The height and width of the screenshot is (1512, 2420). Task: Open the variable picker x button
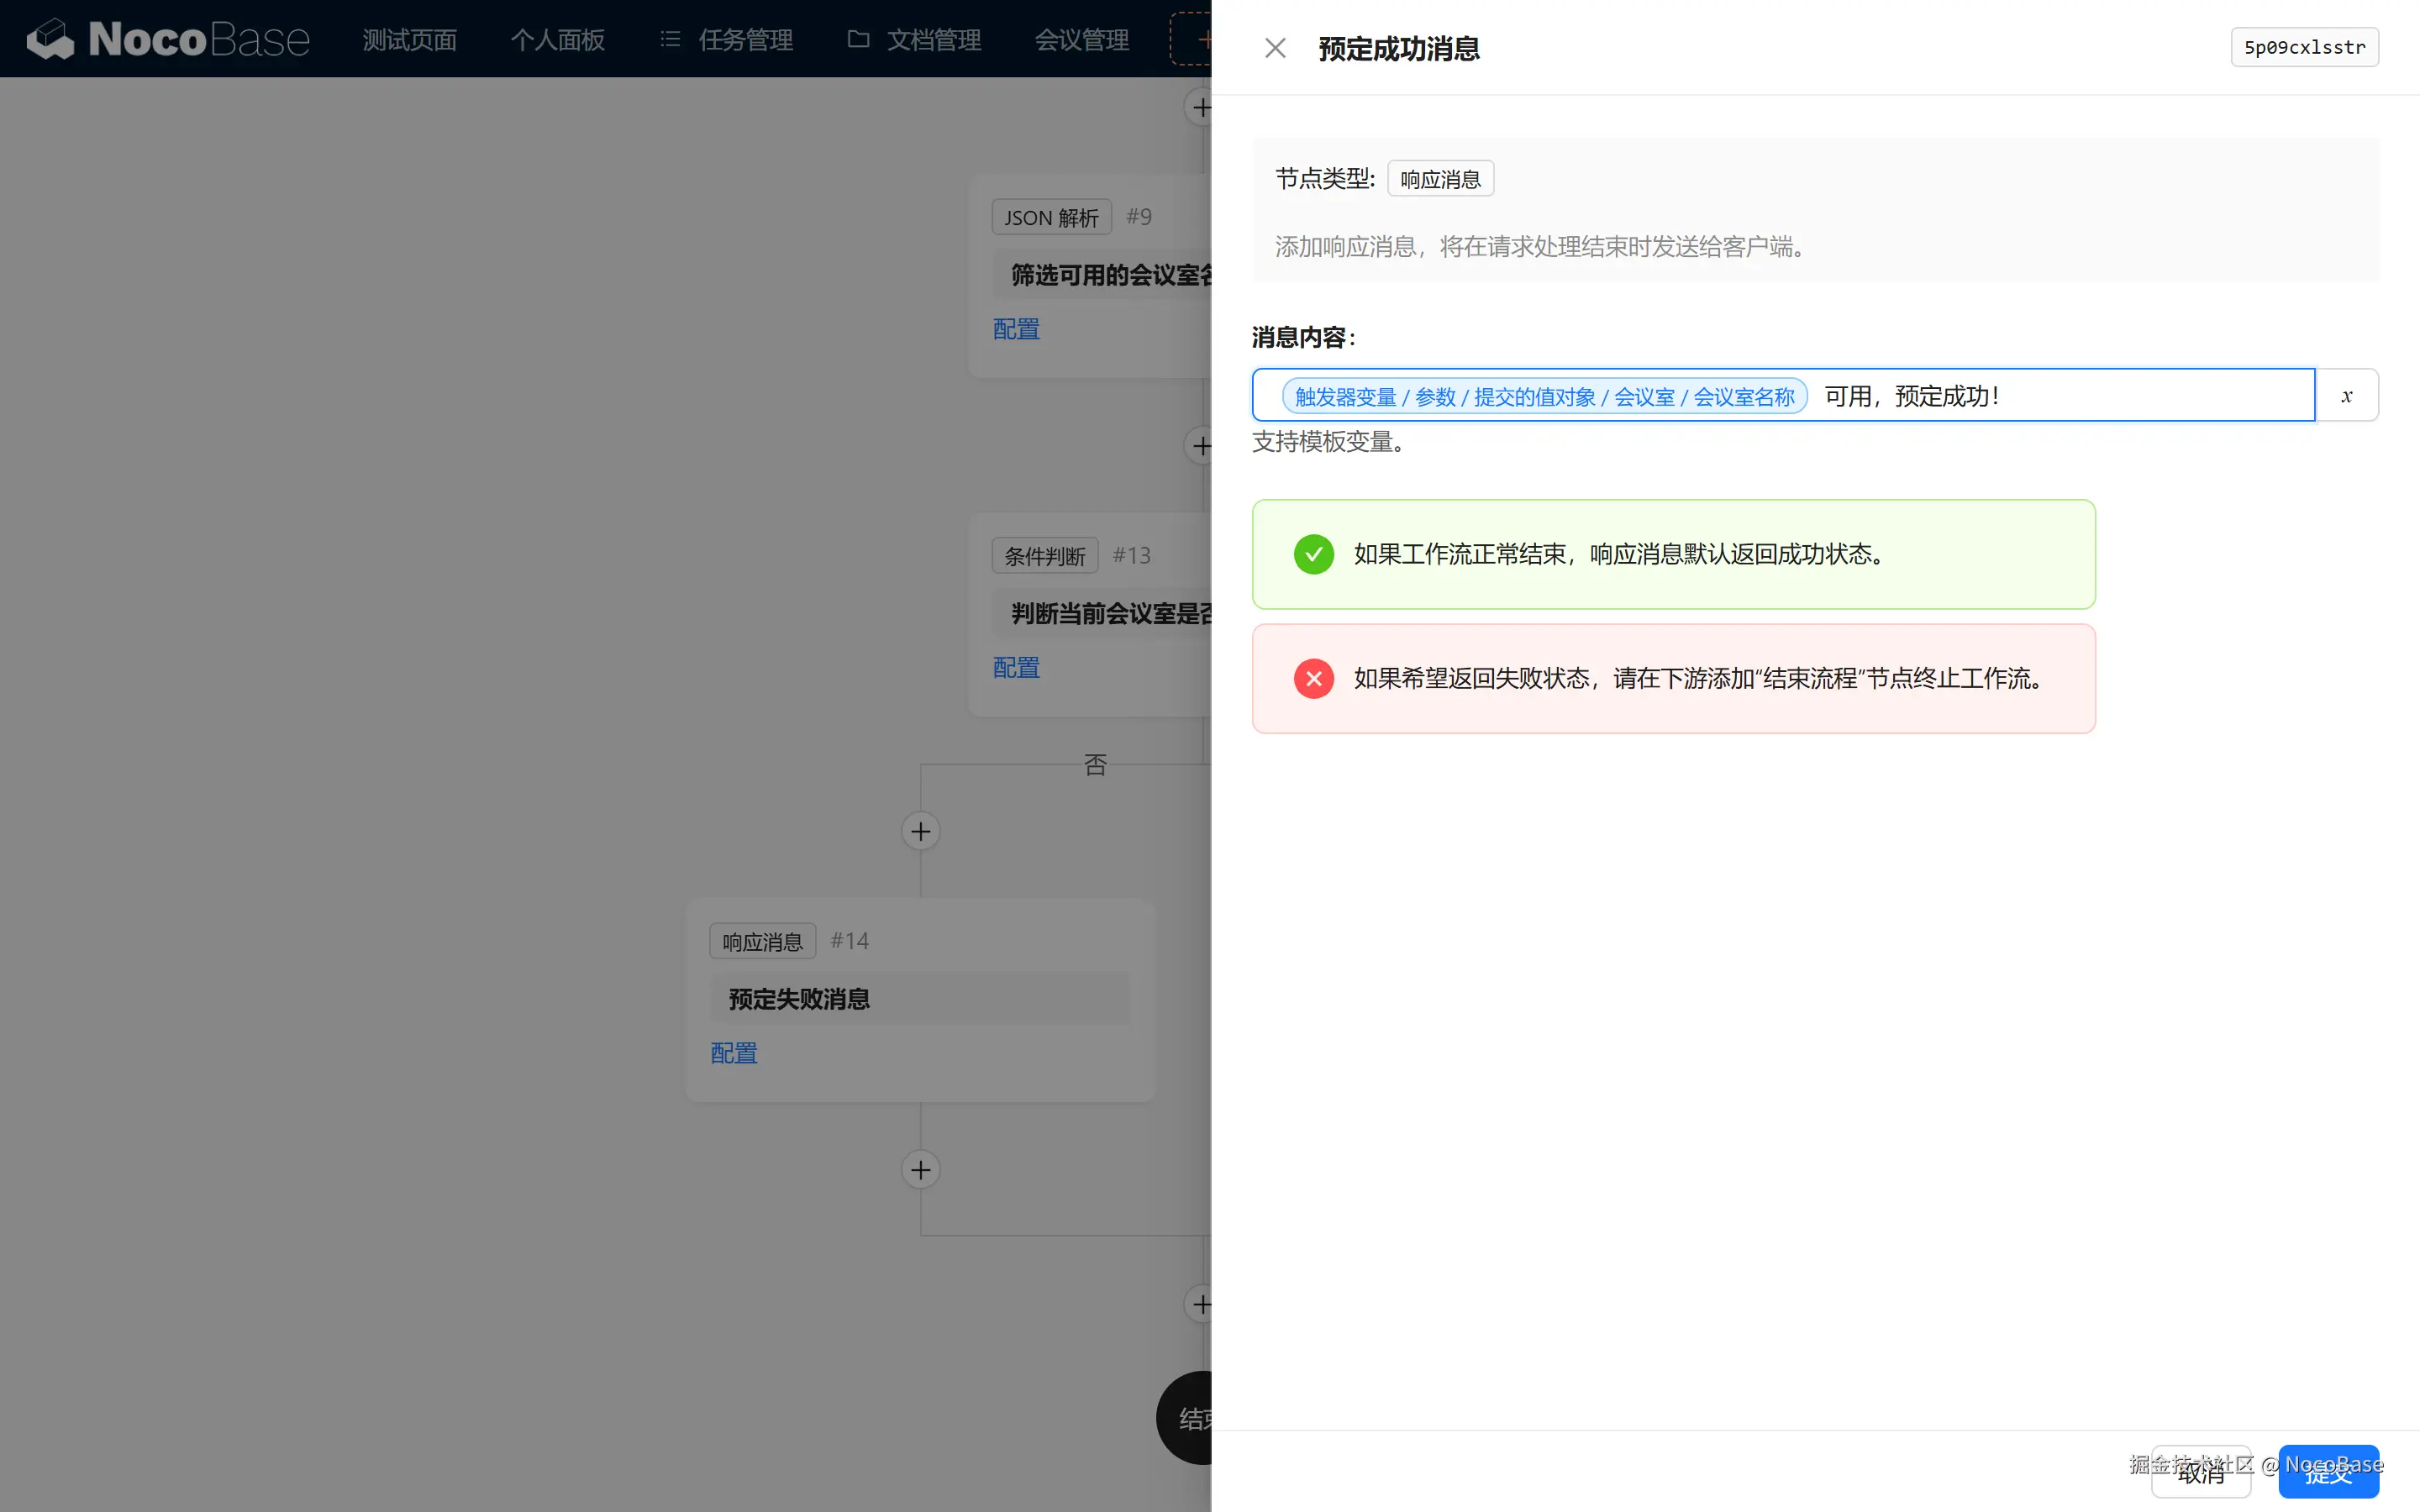pyautogui.click(x=2346, y=396)
